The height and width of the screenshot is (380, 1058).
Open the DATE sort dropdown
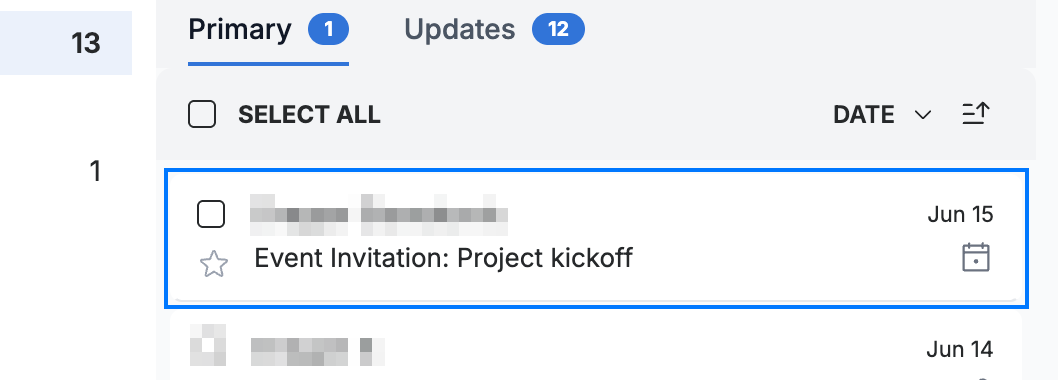pyautogui.click(x=882, y=115)
